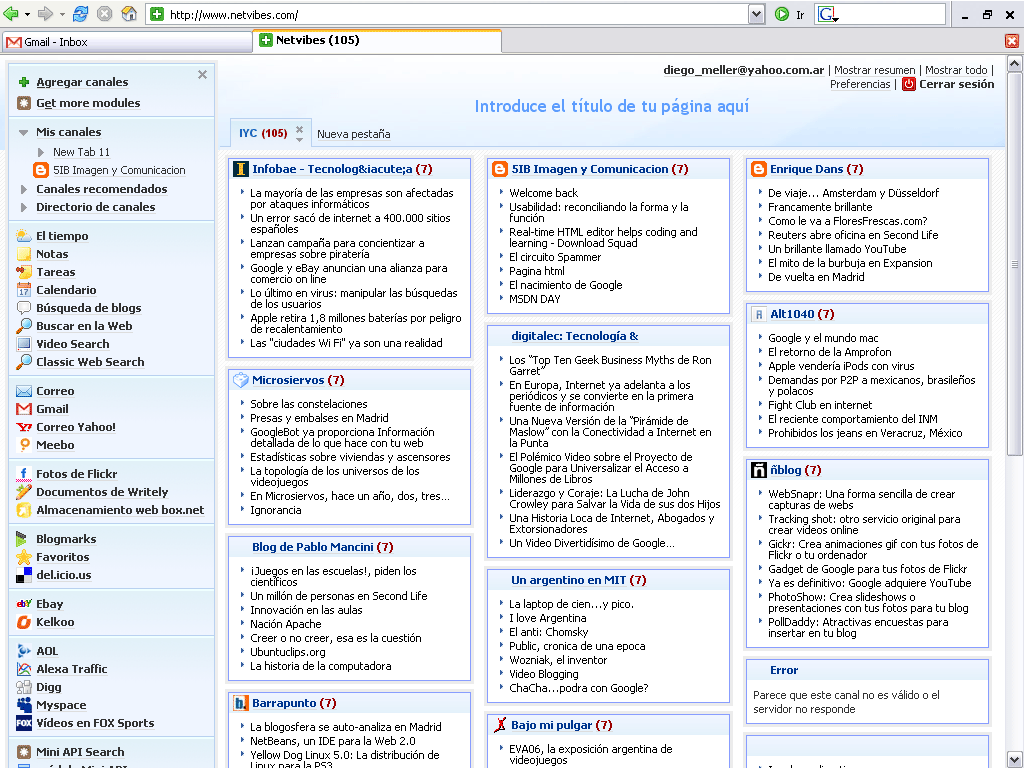Click the El tiempo weather icon

[24, 236]
